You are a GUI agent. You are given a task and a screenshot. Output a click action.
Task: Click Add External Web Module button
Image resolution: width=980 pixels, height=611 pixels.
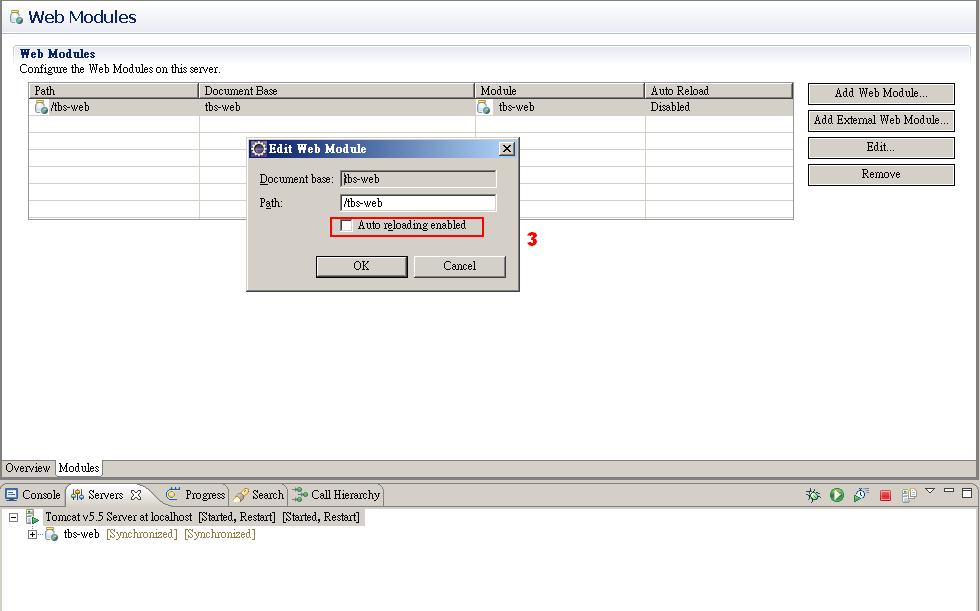pyautogui.click(x=881, y=121)
